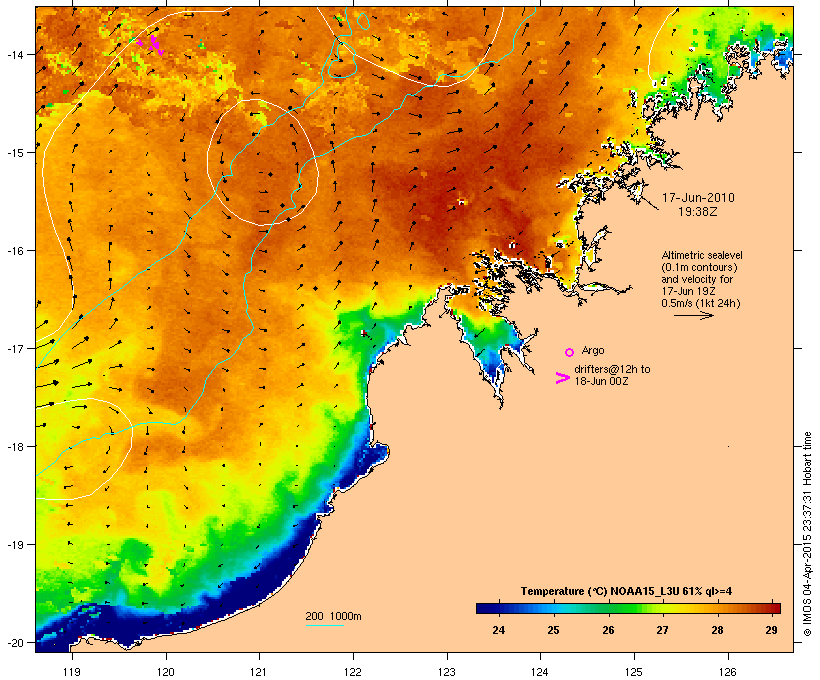
Task: Click the '17-Jun 19Z' caption line
Action: point(688,291)
